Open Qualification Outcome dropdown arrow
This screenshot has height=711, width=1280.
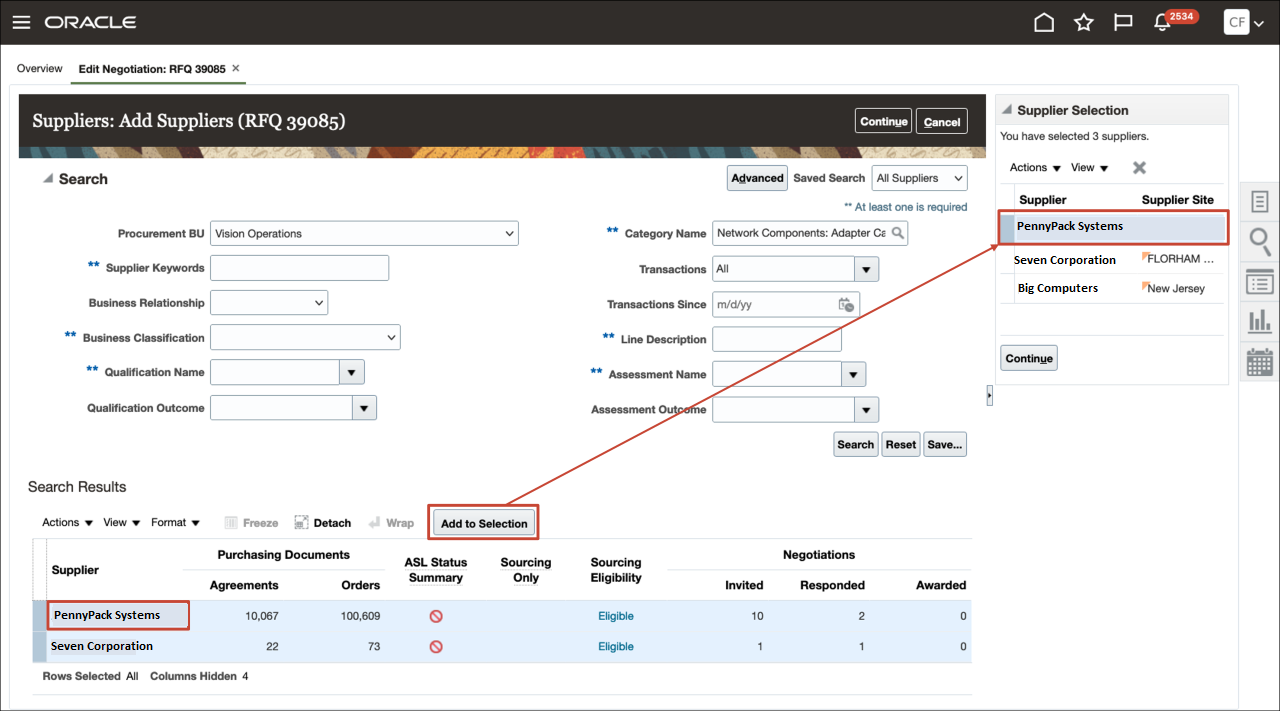coord(364,408)
